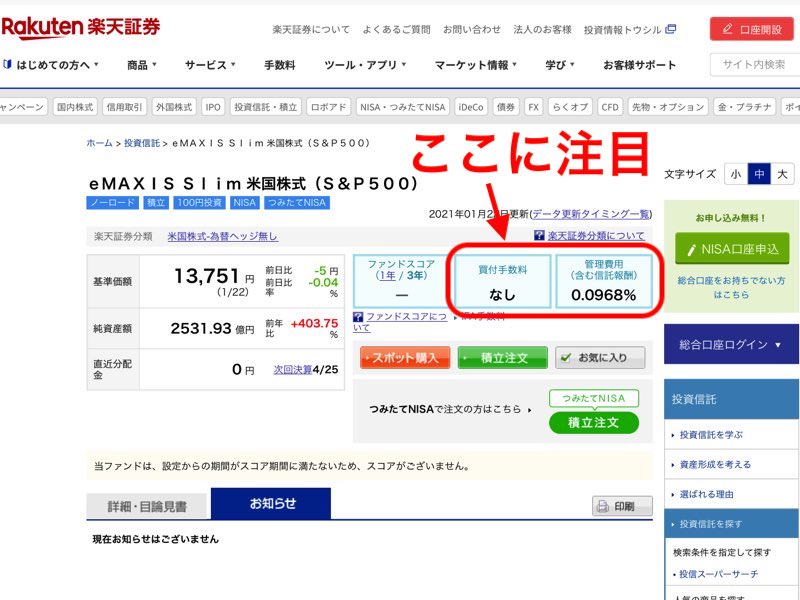
Task: Open the 総合口座ログイン dropdown
Action: [x=732, y=345]
